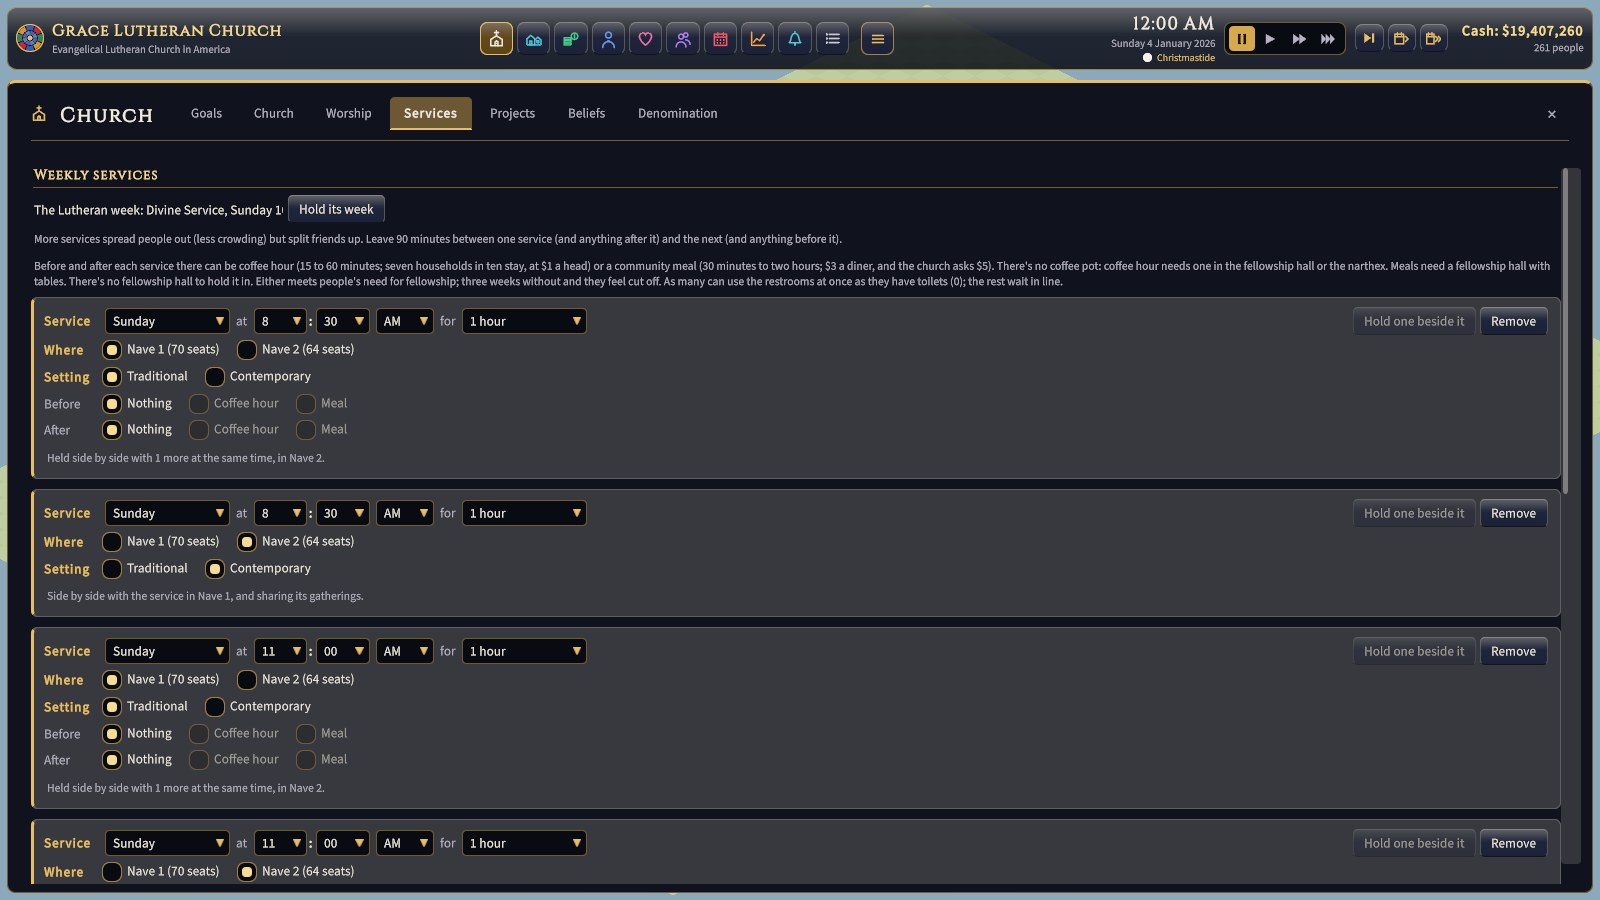This screenshot has width=1600, height=900.
Task: Choose Meal after first 8:30 service
Action: click(x=306, y=430)
